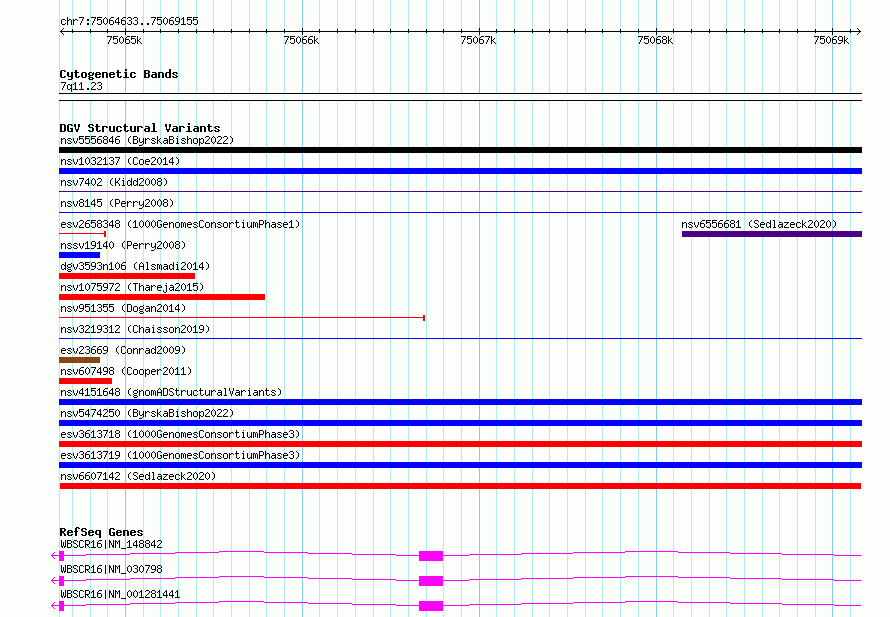This screenshot has width=890, height=617.
Task: Click the purple nsv6556681 Sedlazeck2020 variant bar
Action: [771, 234]
